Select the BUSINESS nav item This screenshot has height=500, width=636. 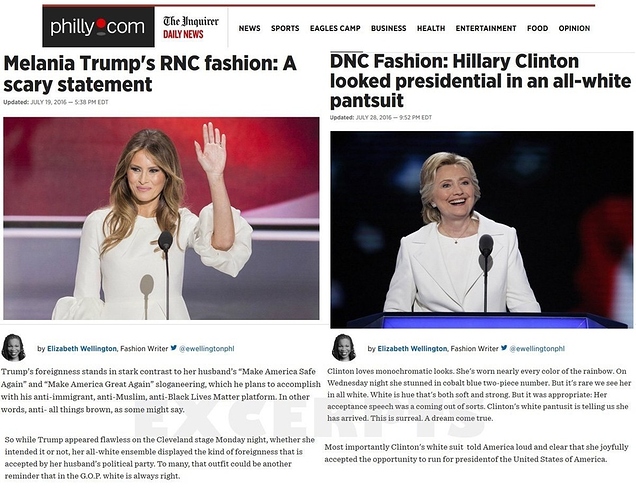pyautogui.click(x=389, y=28)
